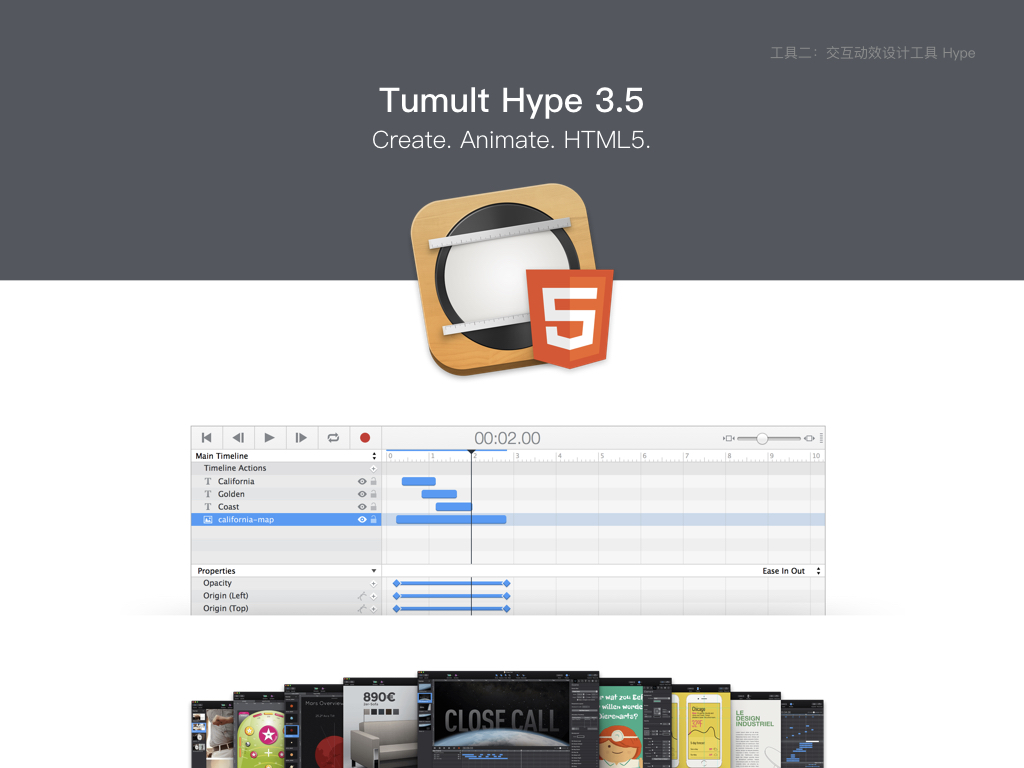This screenshot has height=768, width=1024.
Task: Select the Origin (Left) end keyframe
Action: pos(506,596)
